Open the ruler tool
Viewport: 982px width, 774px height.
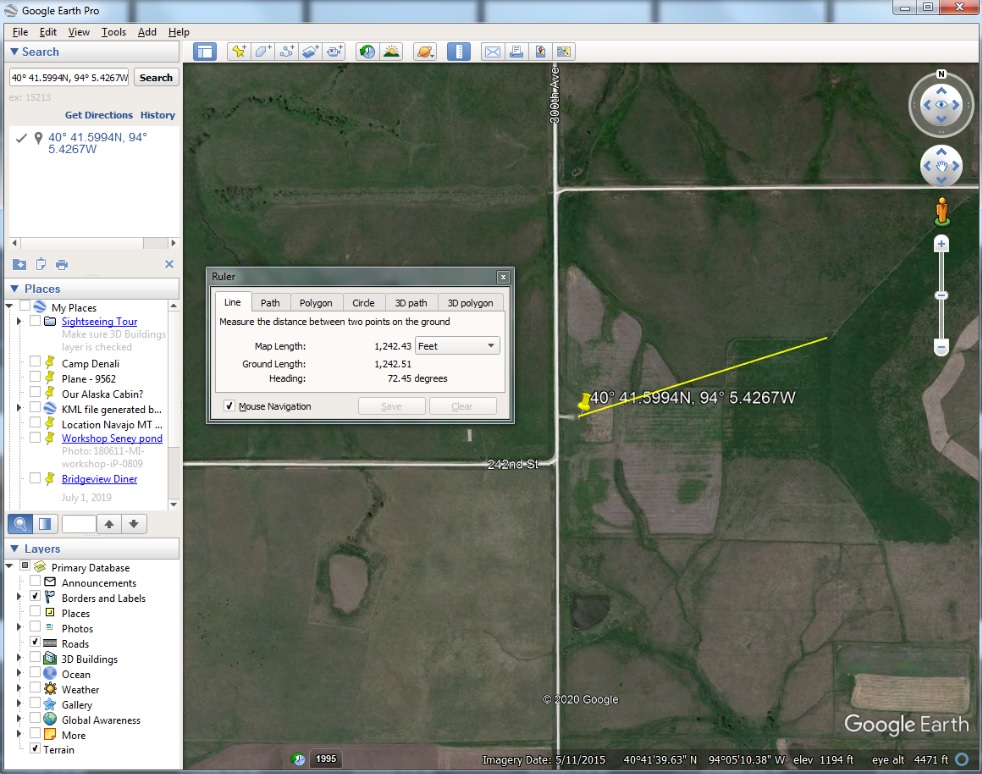tap(458, 51)
